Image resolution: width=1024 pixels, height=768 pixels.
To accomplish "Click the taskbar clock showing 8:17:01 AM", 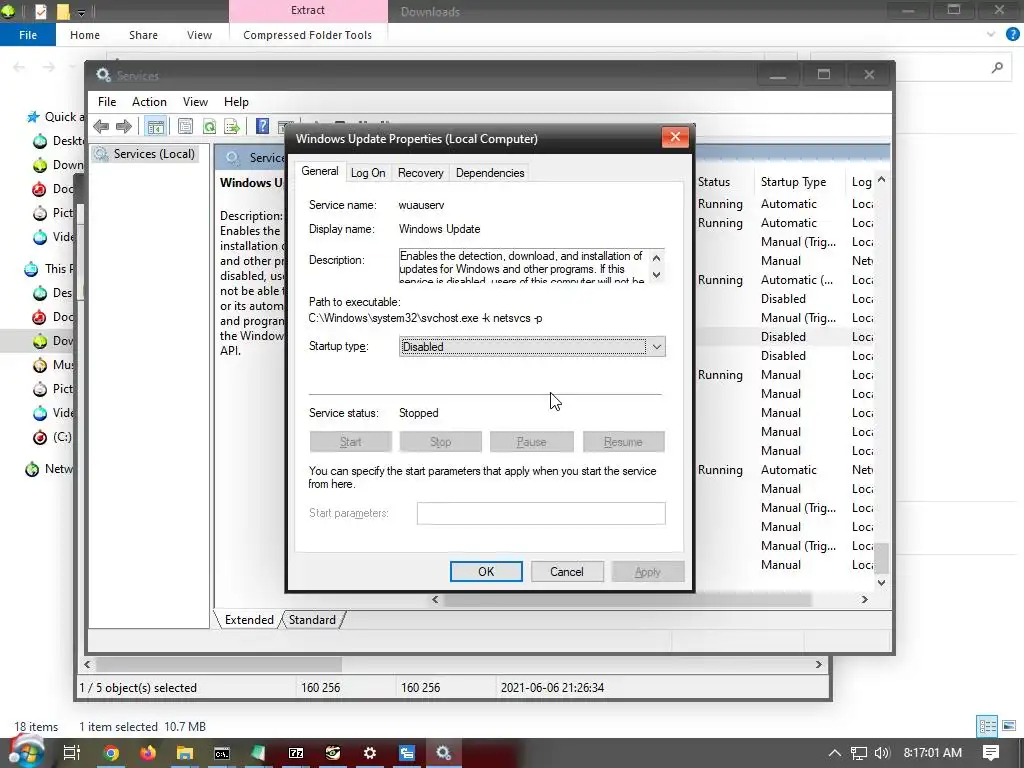I will (933, 753).
